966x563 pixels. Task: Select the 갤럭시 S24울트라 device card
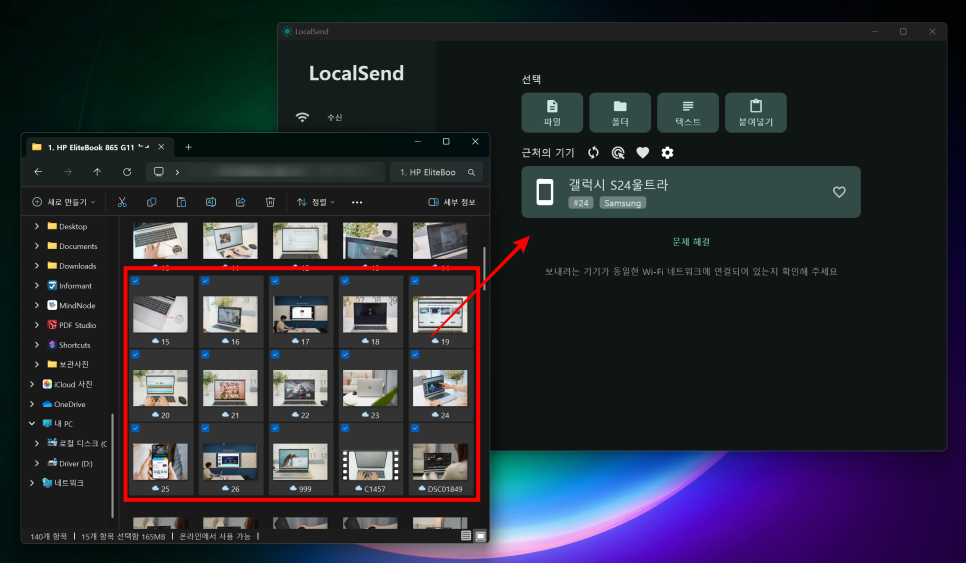(x=691, y=192)
